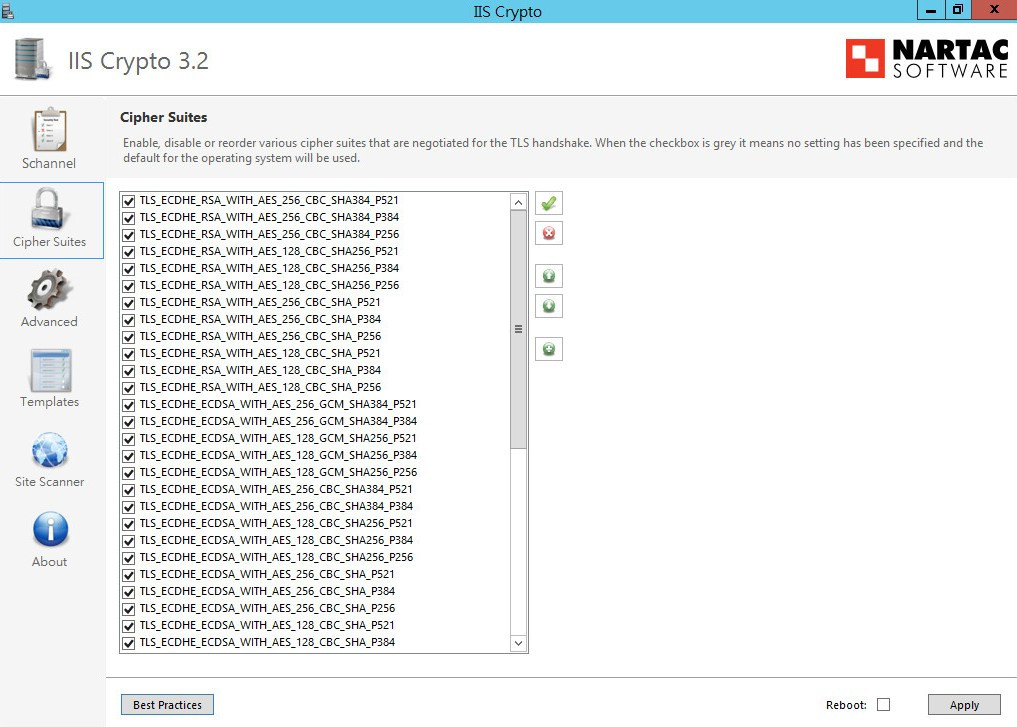Select row TLS_ECDHE_ECDSA_WITH_AES_256_CBC_SHA_P521

pos(315,575)
